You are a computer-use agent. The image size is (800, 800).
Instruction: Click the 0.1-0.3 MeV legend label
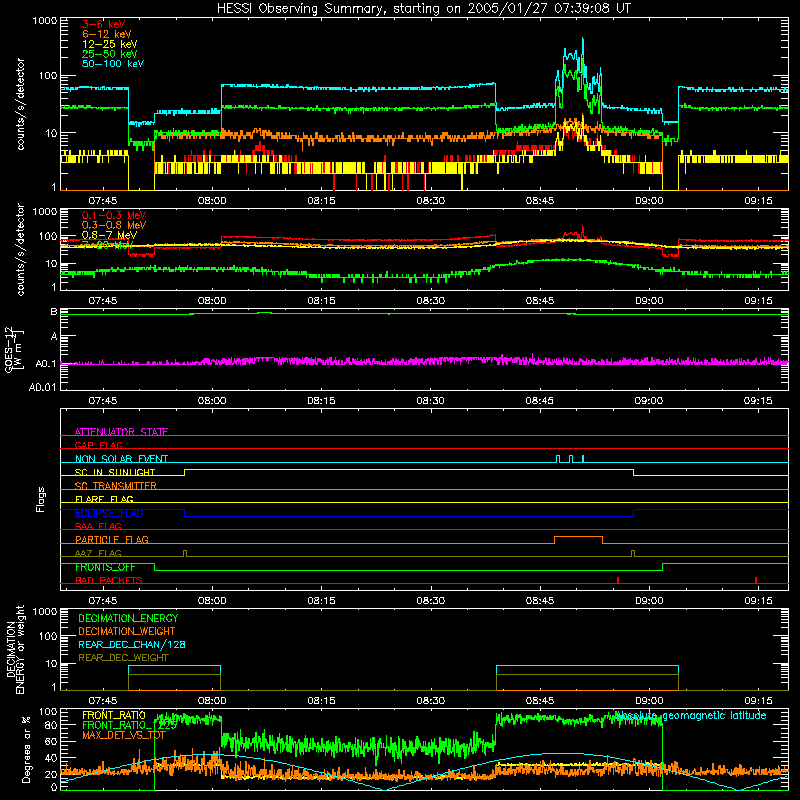click(x=114, y=215)
